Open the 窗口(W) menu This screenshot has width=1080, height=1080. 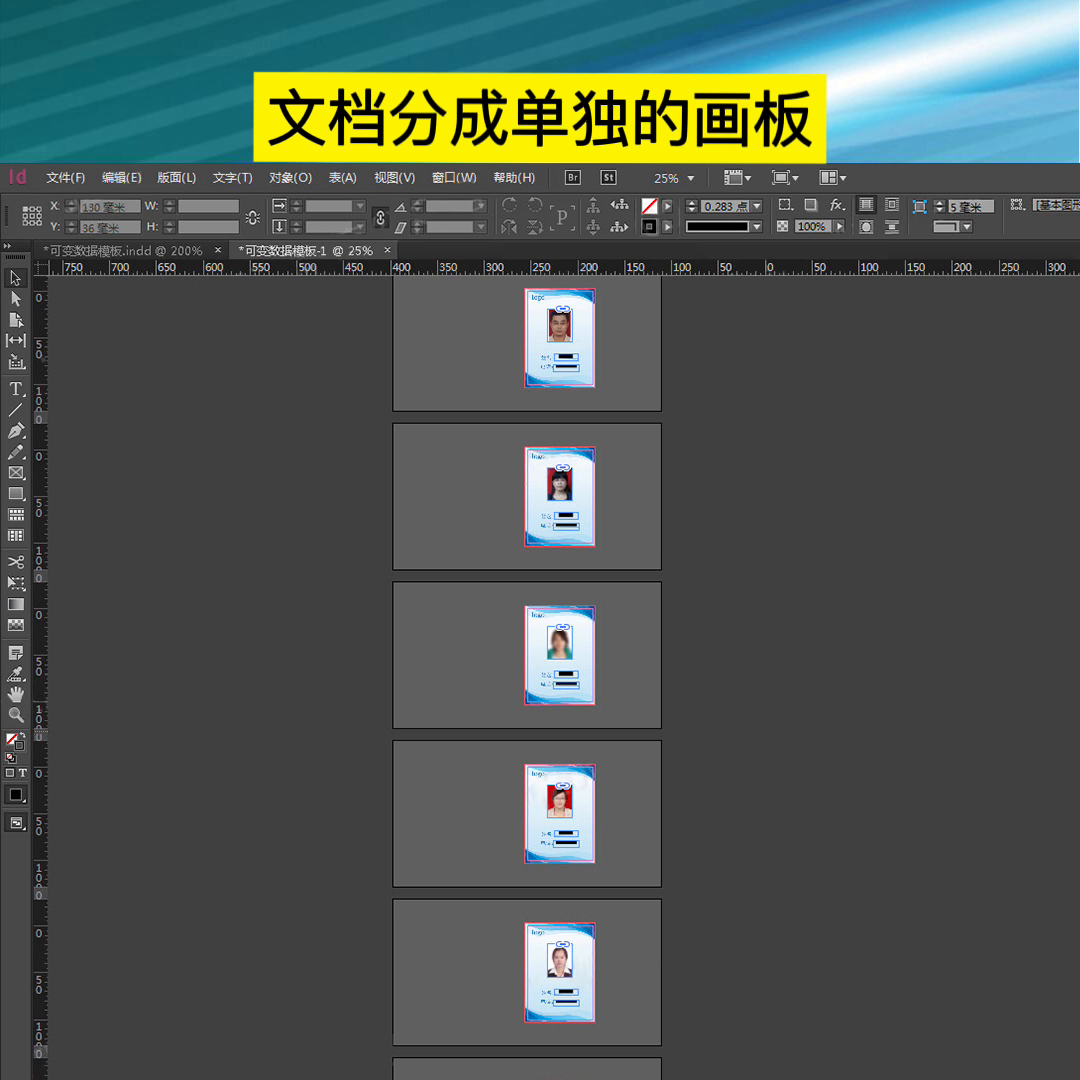point(454,178)
